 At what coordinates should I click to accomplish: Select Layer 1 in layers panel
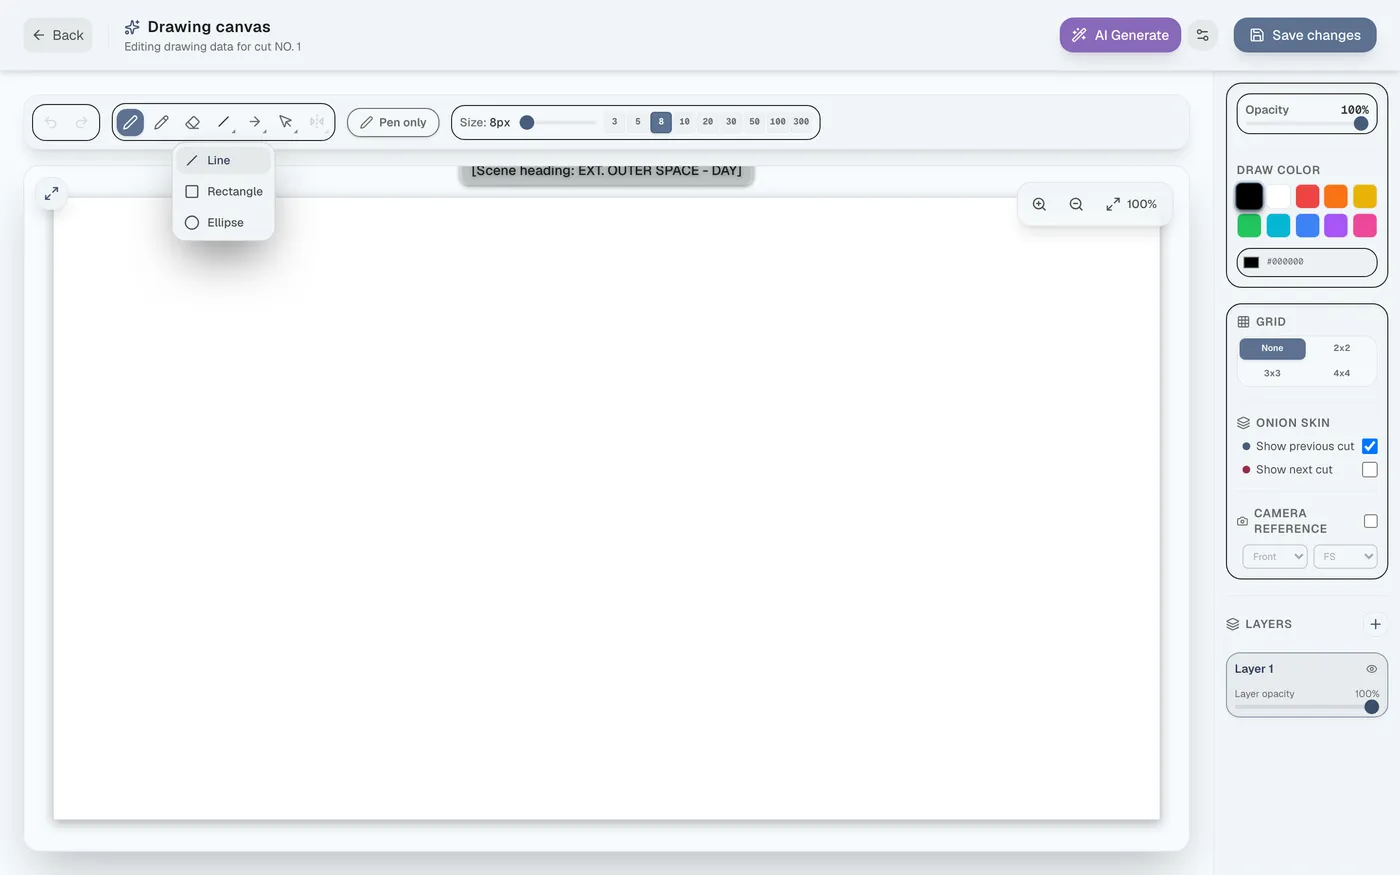point(1307,685)
